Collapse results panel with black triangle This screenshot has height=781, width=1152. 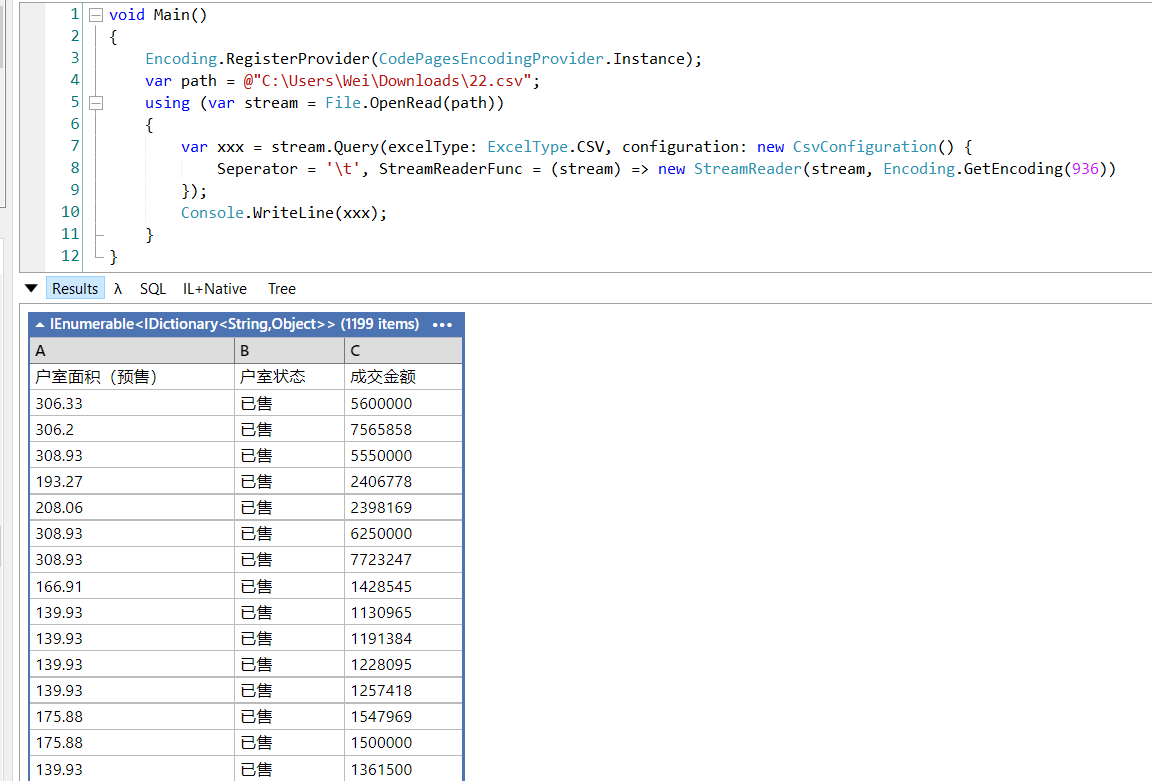point(31,288)
